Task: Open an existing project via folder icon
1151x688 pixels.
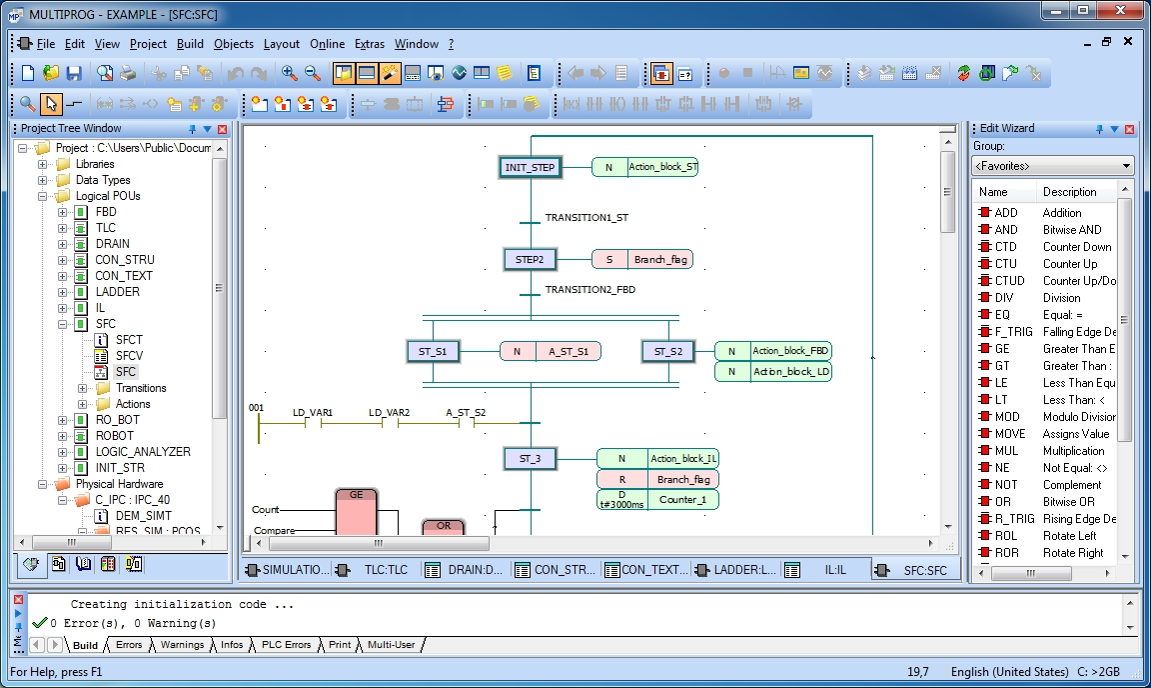Action: [x=51, y=73]
